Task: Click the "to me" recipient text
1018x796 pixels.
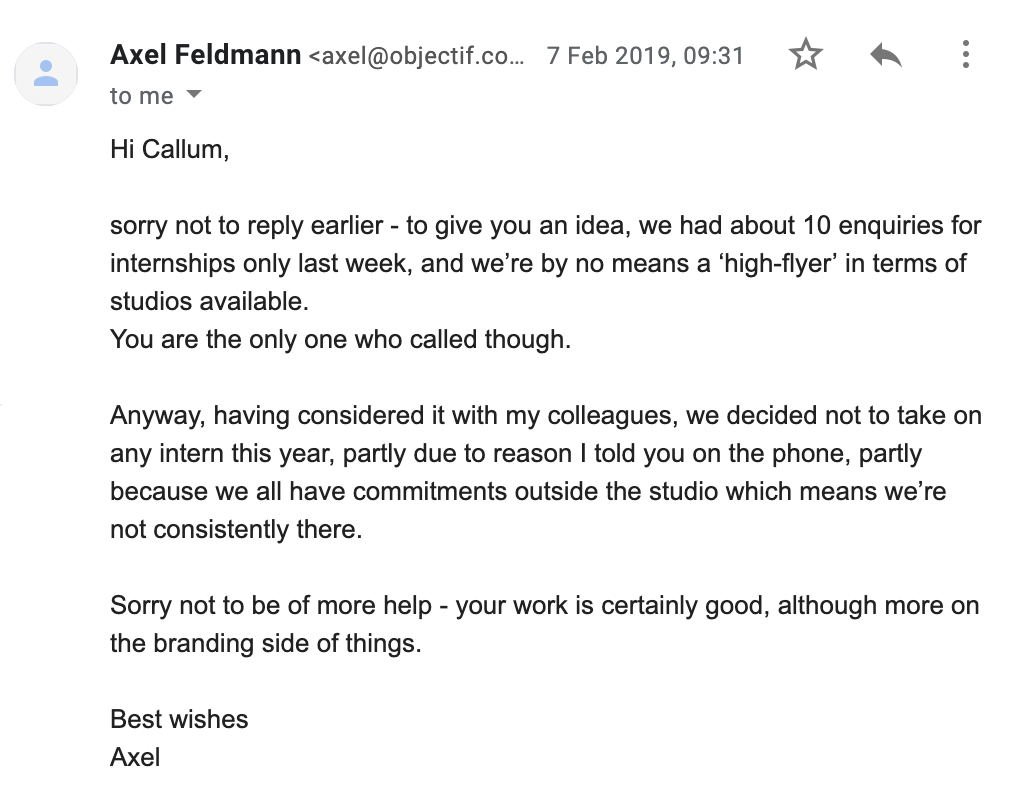Action: 141,96
